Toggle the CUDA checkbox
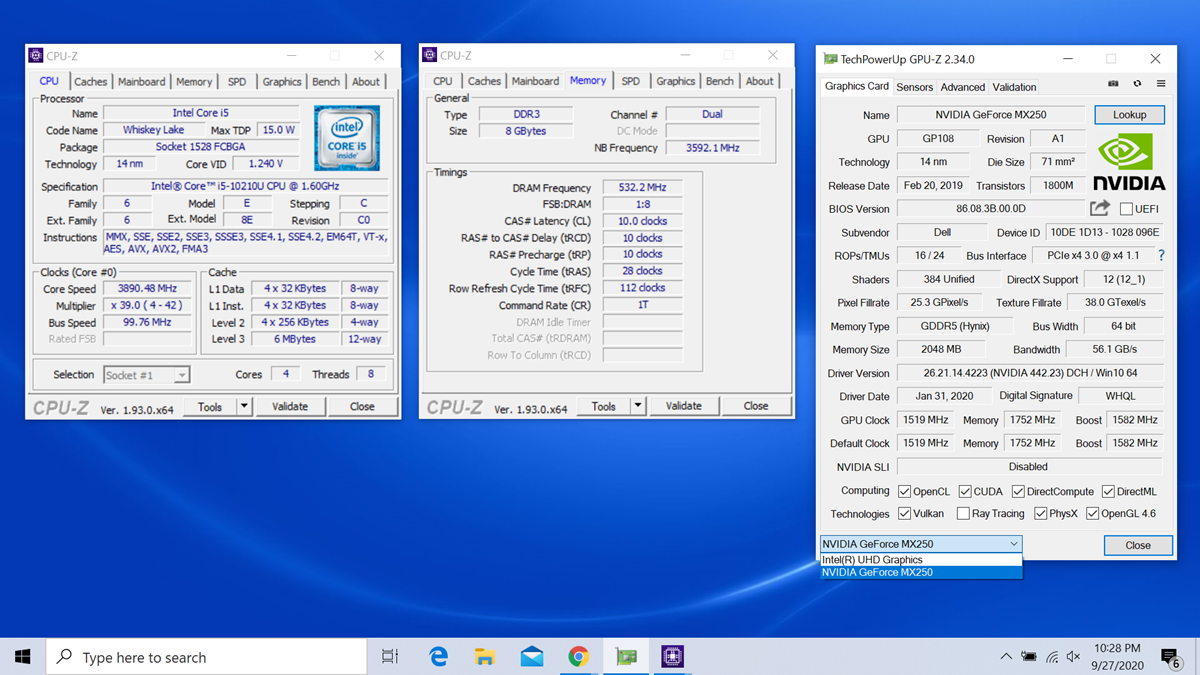1200x675 pixels. 965,491
